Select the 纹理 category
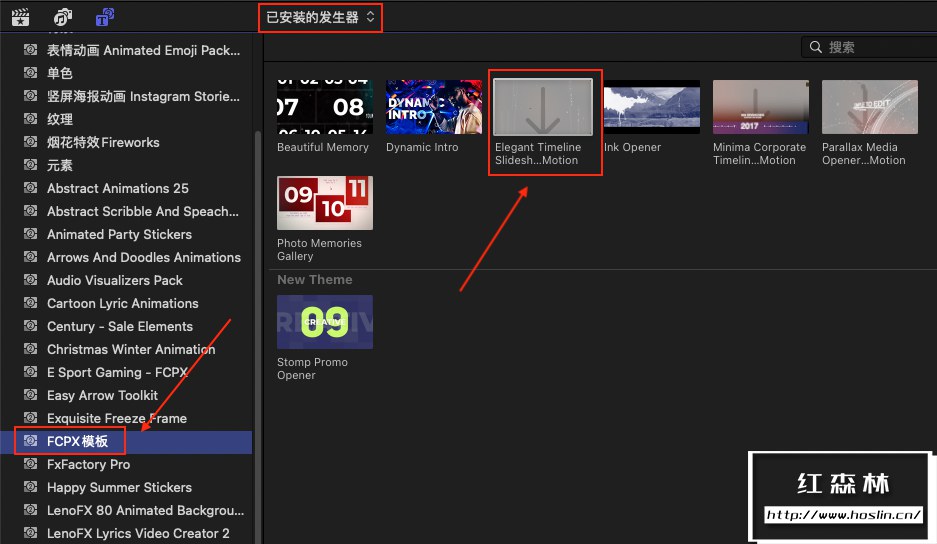 pyautogui.click(x=126, y=119)
